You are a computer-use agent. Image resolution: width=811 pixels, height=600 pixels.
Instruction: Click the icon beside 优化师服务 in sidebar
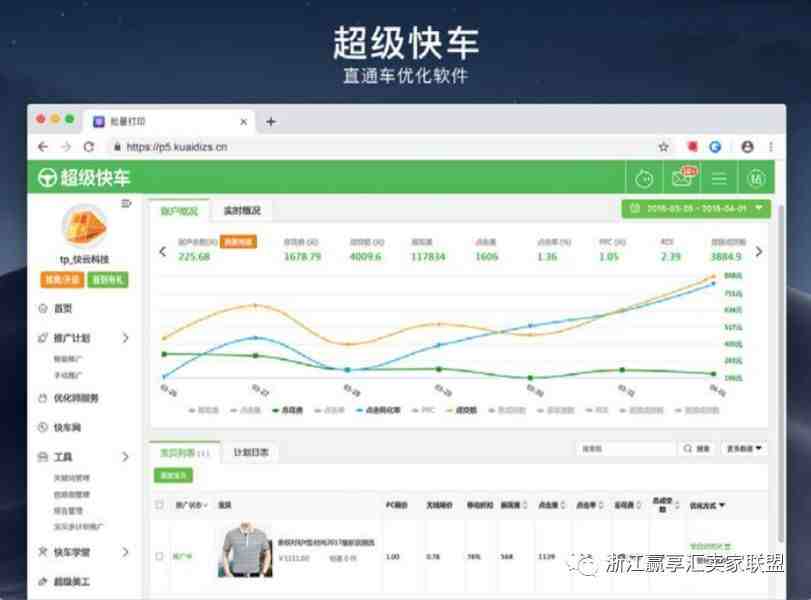click(43, 398)
